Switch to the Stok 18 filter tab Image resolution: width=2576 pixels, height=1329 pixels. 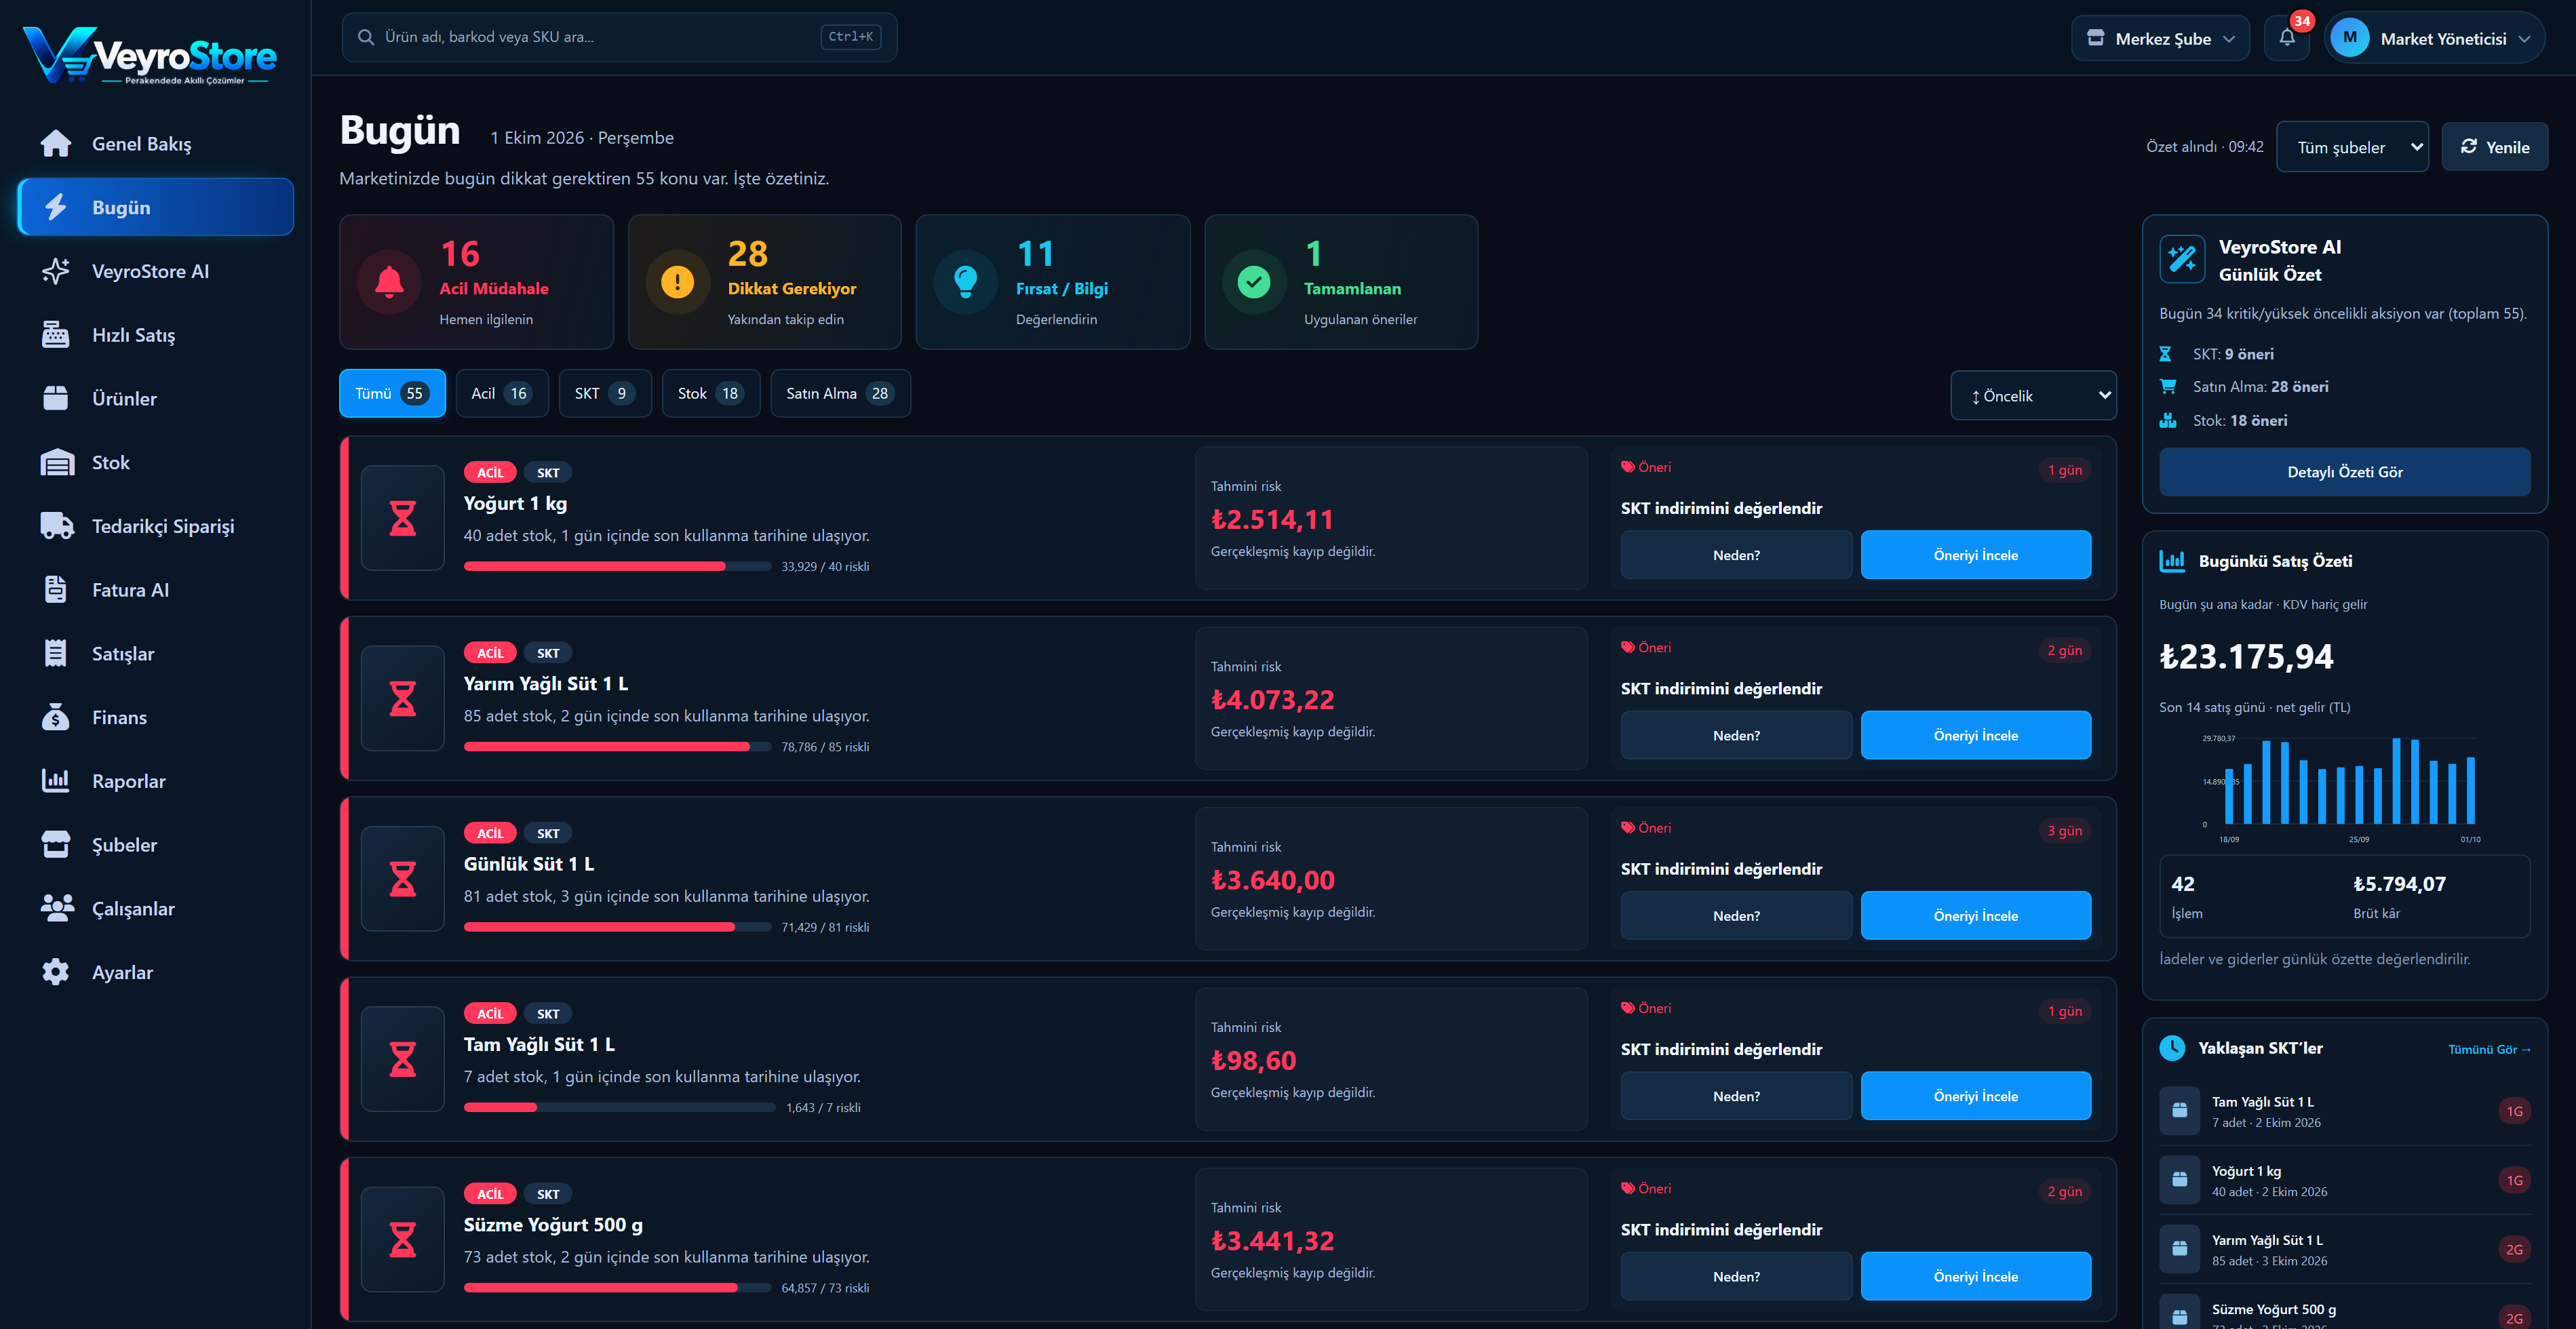coord(711,393)
